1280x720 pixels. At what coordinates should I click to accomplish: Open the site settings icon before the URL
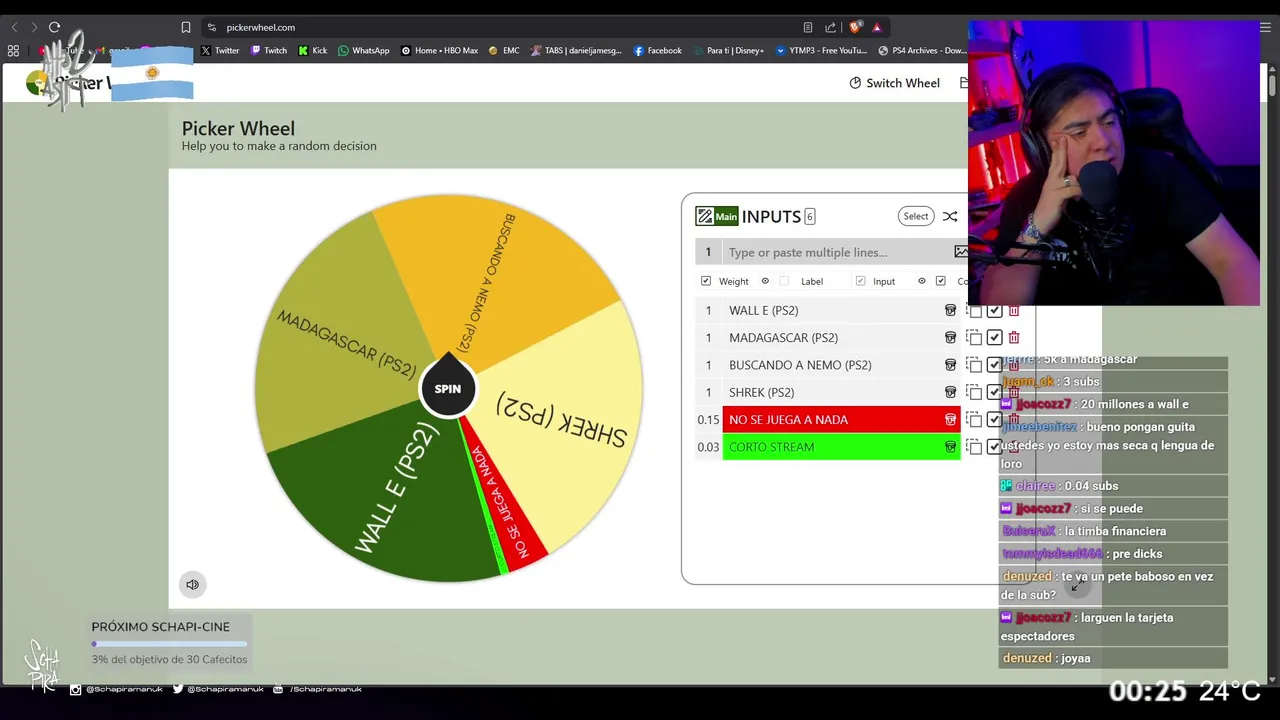212,27
